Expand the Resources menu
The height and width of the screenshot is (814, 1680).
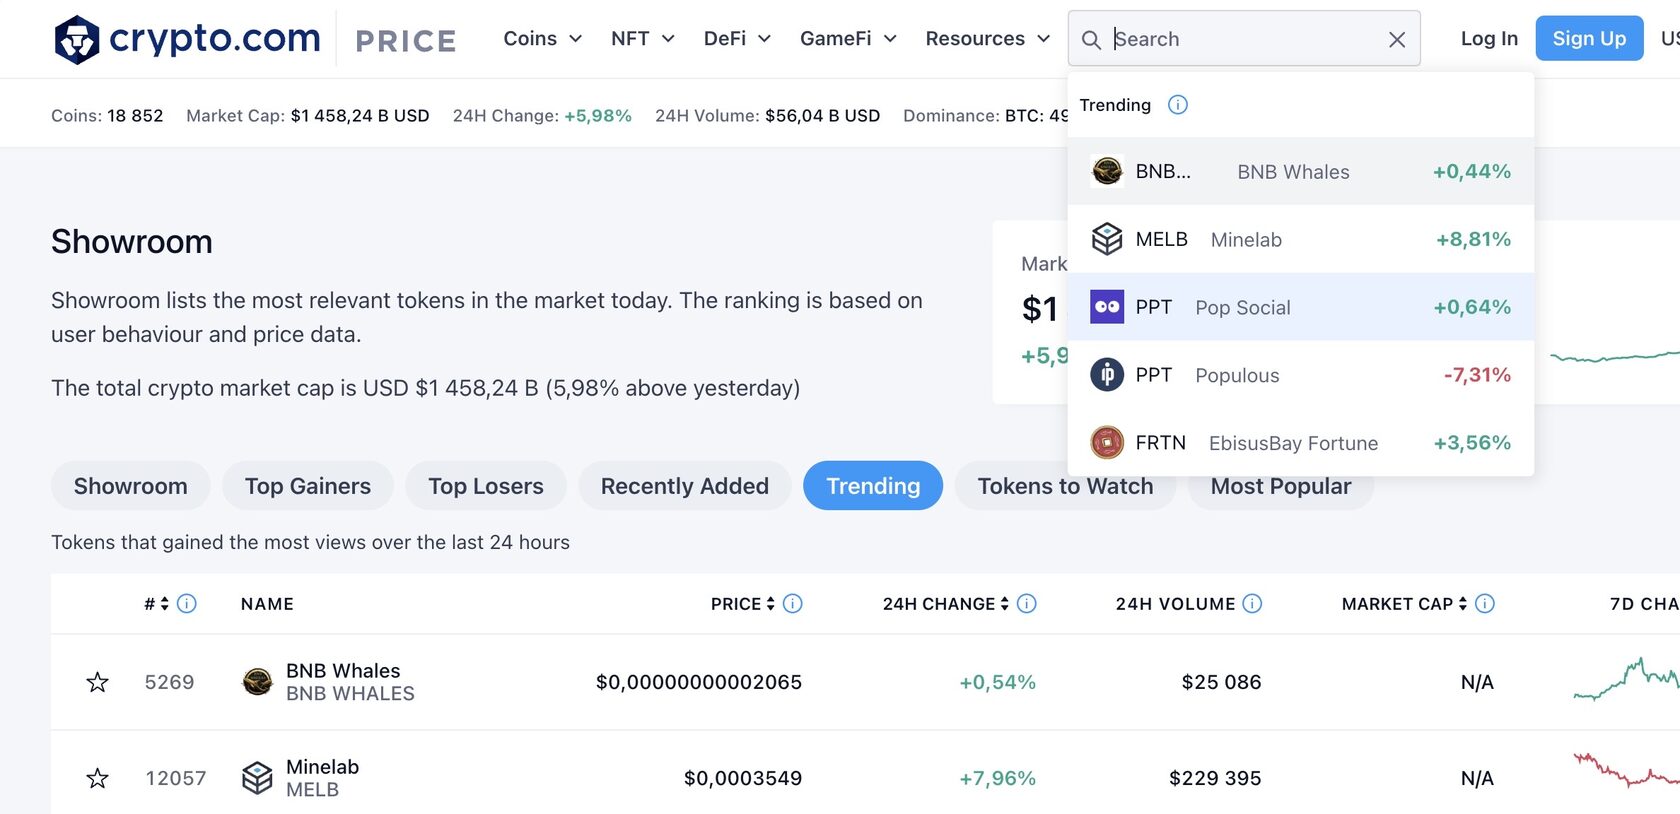pyautogui.click(x=988, y=39)
